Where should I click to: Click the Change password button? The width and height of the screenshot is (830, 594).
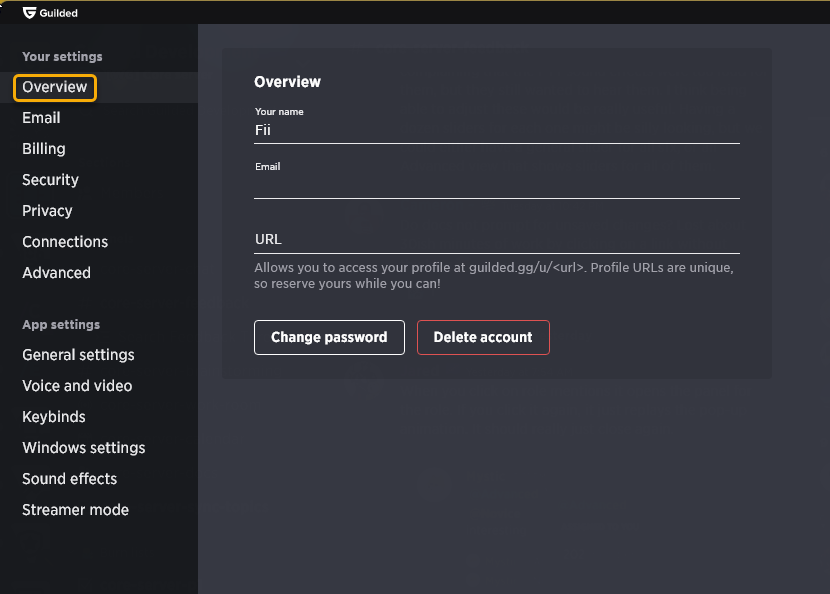(x=329, y=337)
